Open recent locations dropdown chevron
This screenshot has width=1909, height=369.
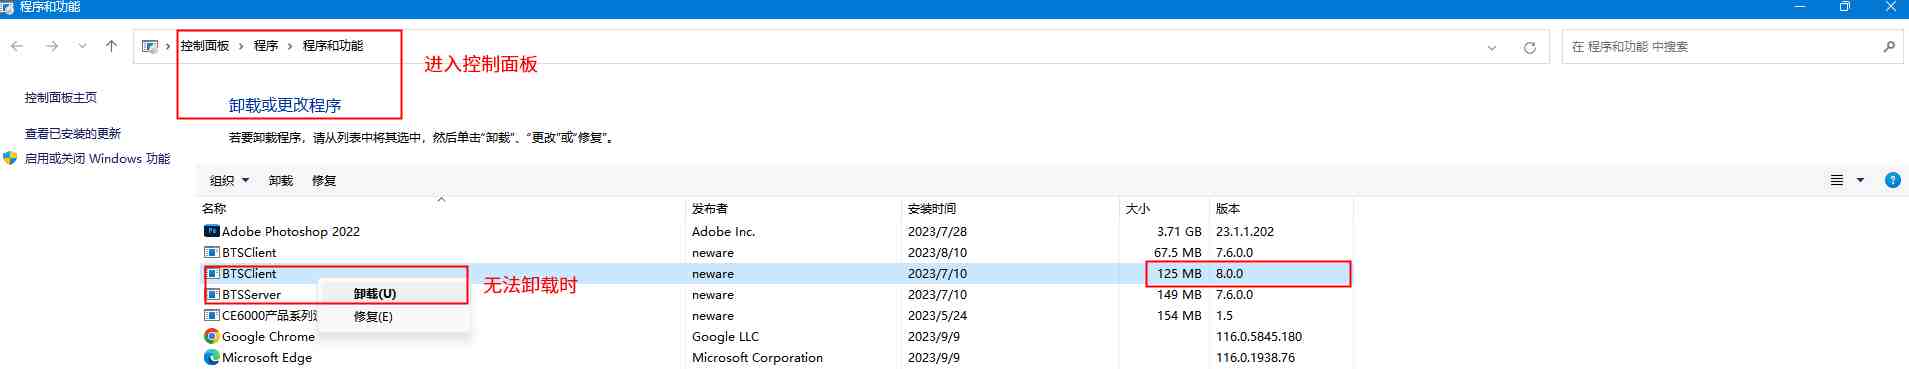click(82, 46)
